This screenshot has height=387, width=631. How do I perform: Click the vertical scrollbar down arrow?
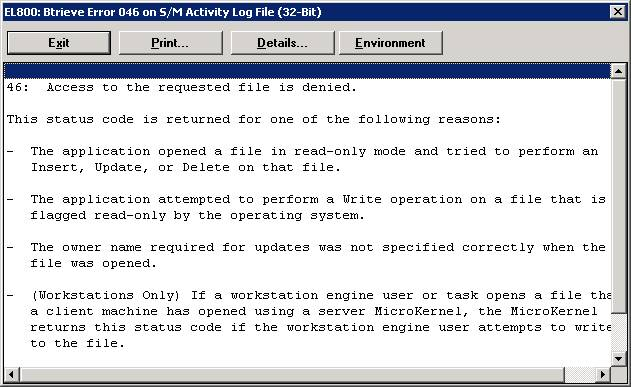pos(619,358)
